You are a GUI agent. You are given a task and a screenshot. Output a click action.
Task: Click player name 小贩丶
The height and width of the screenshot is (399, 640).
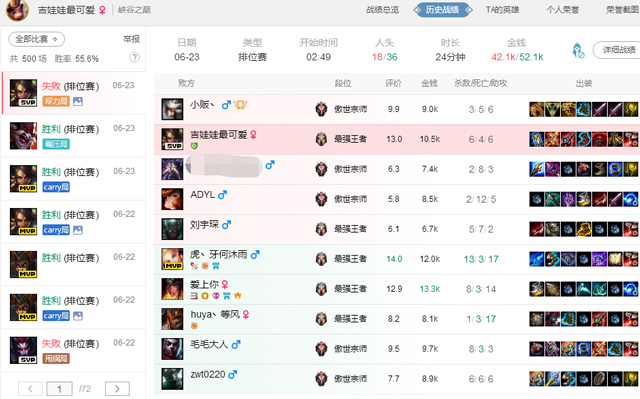(202, 105)
